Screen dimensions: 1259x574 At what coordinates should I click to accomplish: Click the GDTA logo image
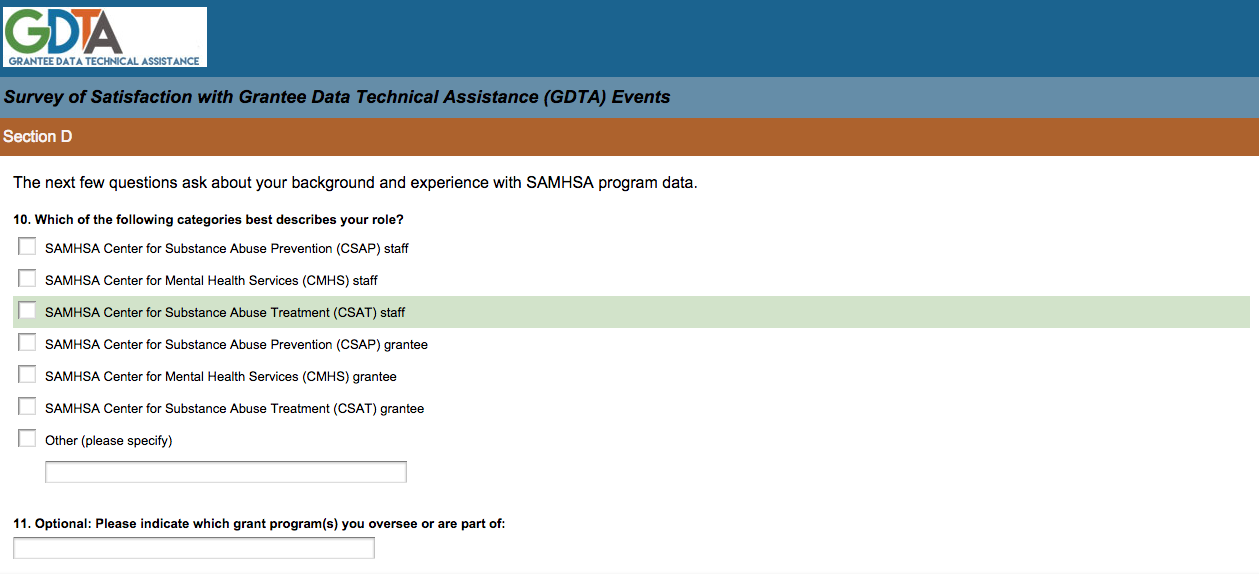click(x=105, y=37)
